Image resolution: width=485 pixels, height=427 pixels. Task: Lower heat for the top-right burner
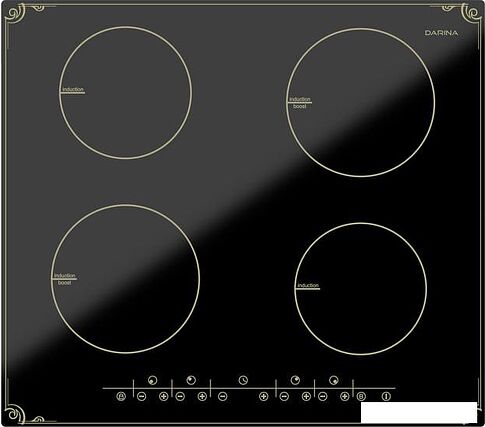click(x=284, y=396)
